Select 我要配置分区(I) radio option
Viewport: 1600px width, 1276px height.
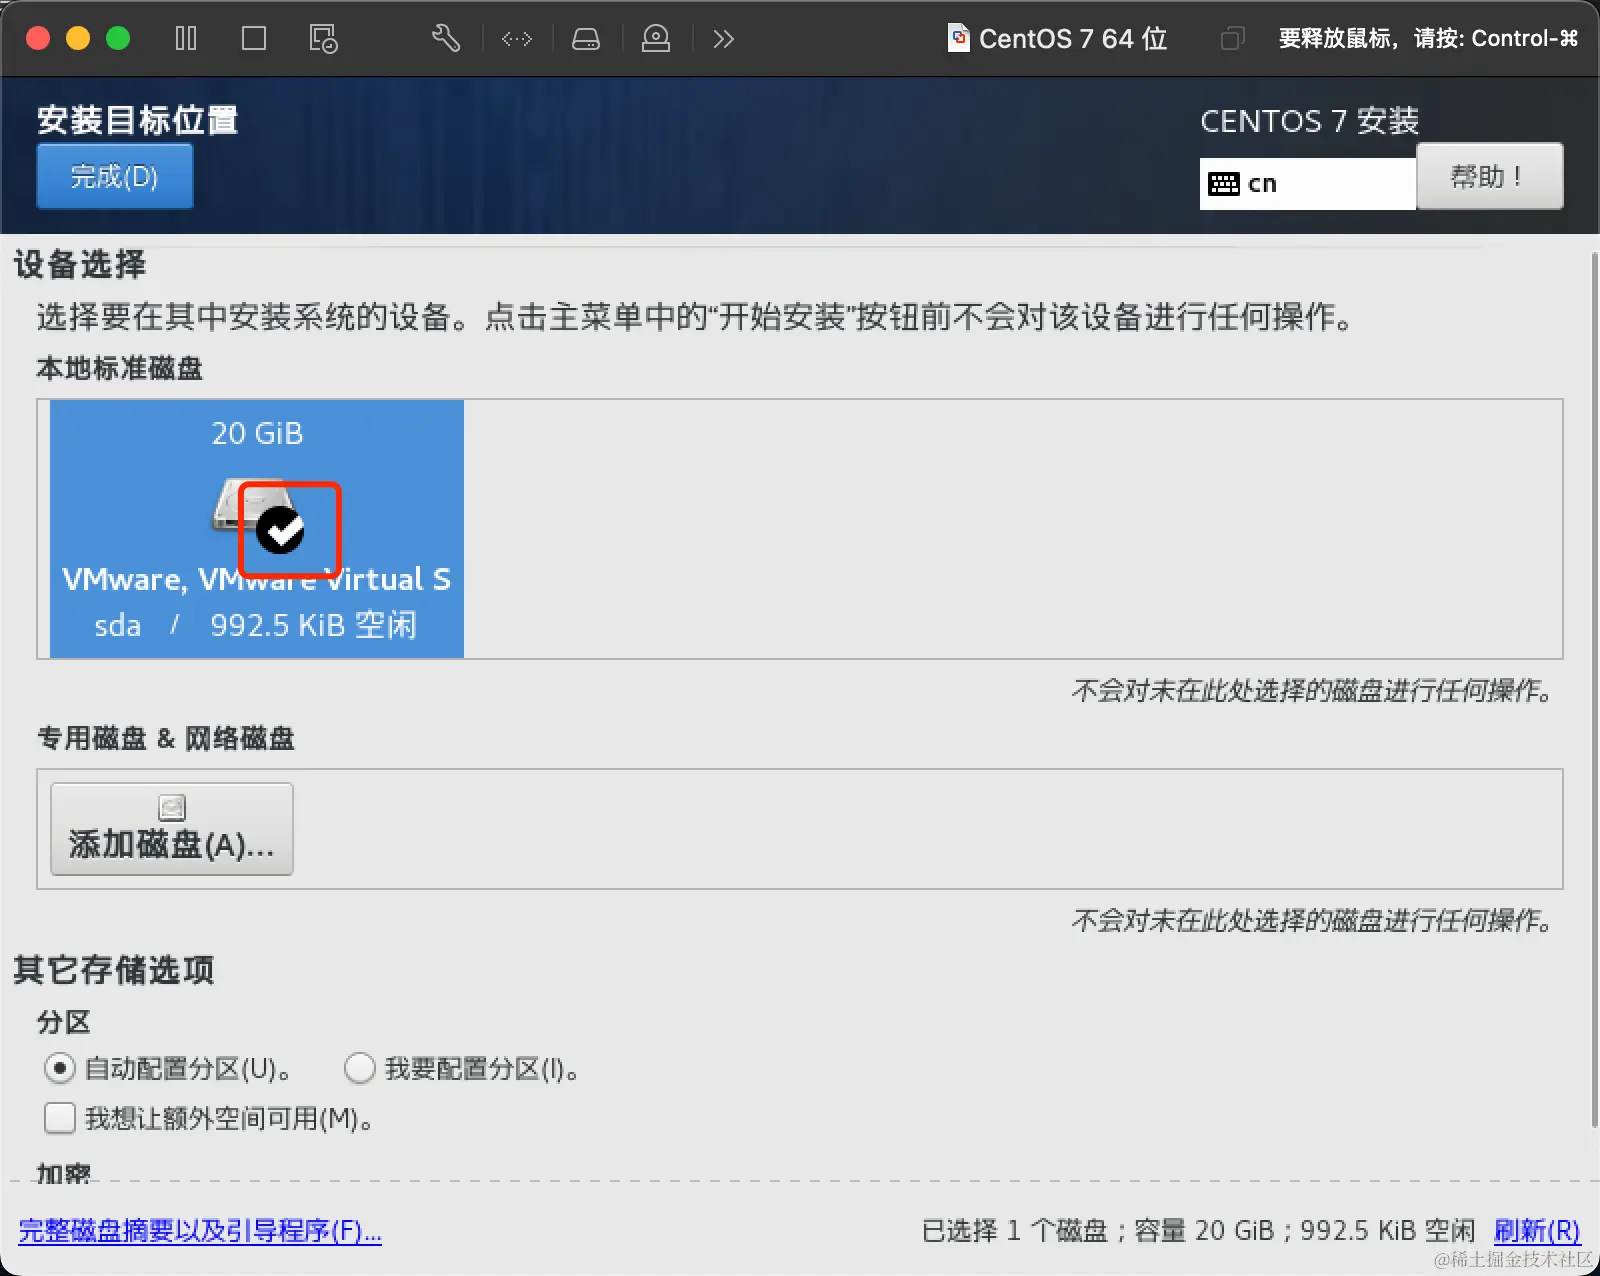click(x=360, y=1069)
